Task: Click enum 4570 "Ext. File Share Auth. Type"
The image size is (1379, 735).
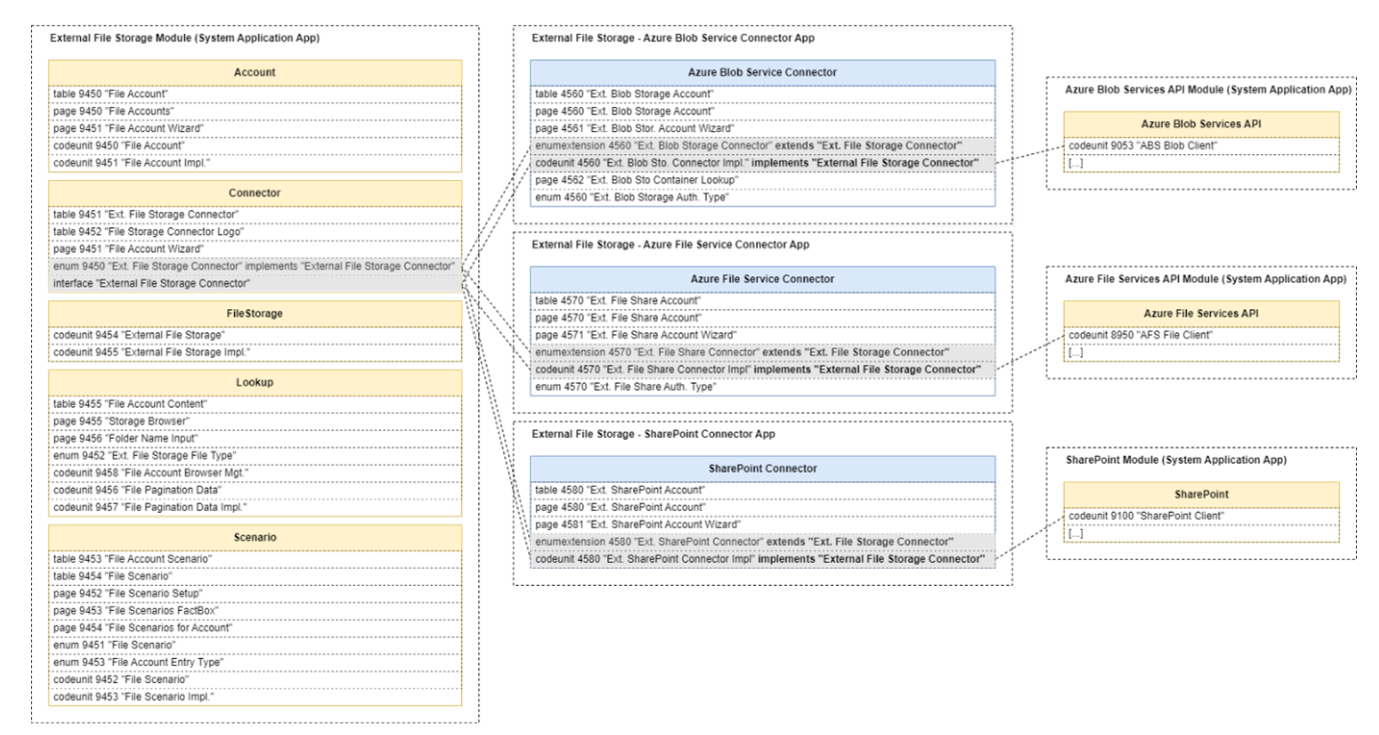Action: click(x=763, y=386)
